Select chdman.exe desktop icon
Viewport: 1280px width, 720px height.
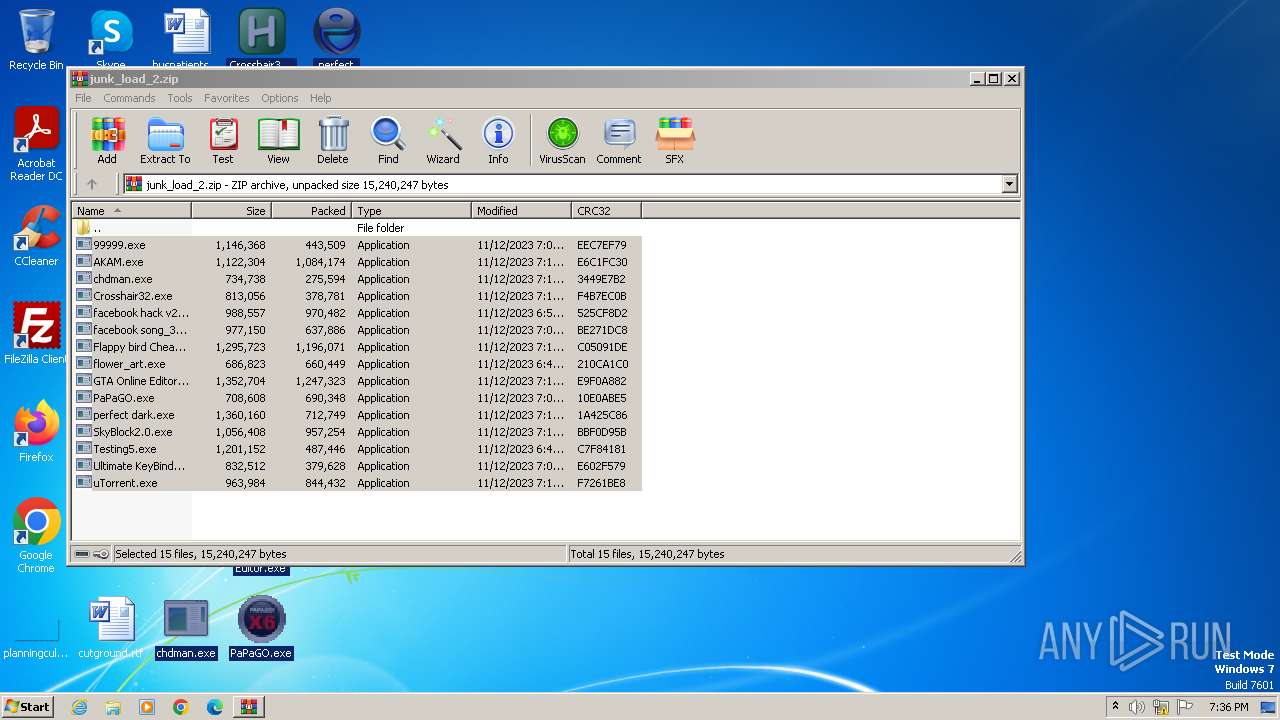click(186, 630)
